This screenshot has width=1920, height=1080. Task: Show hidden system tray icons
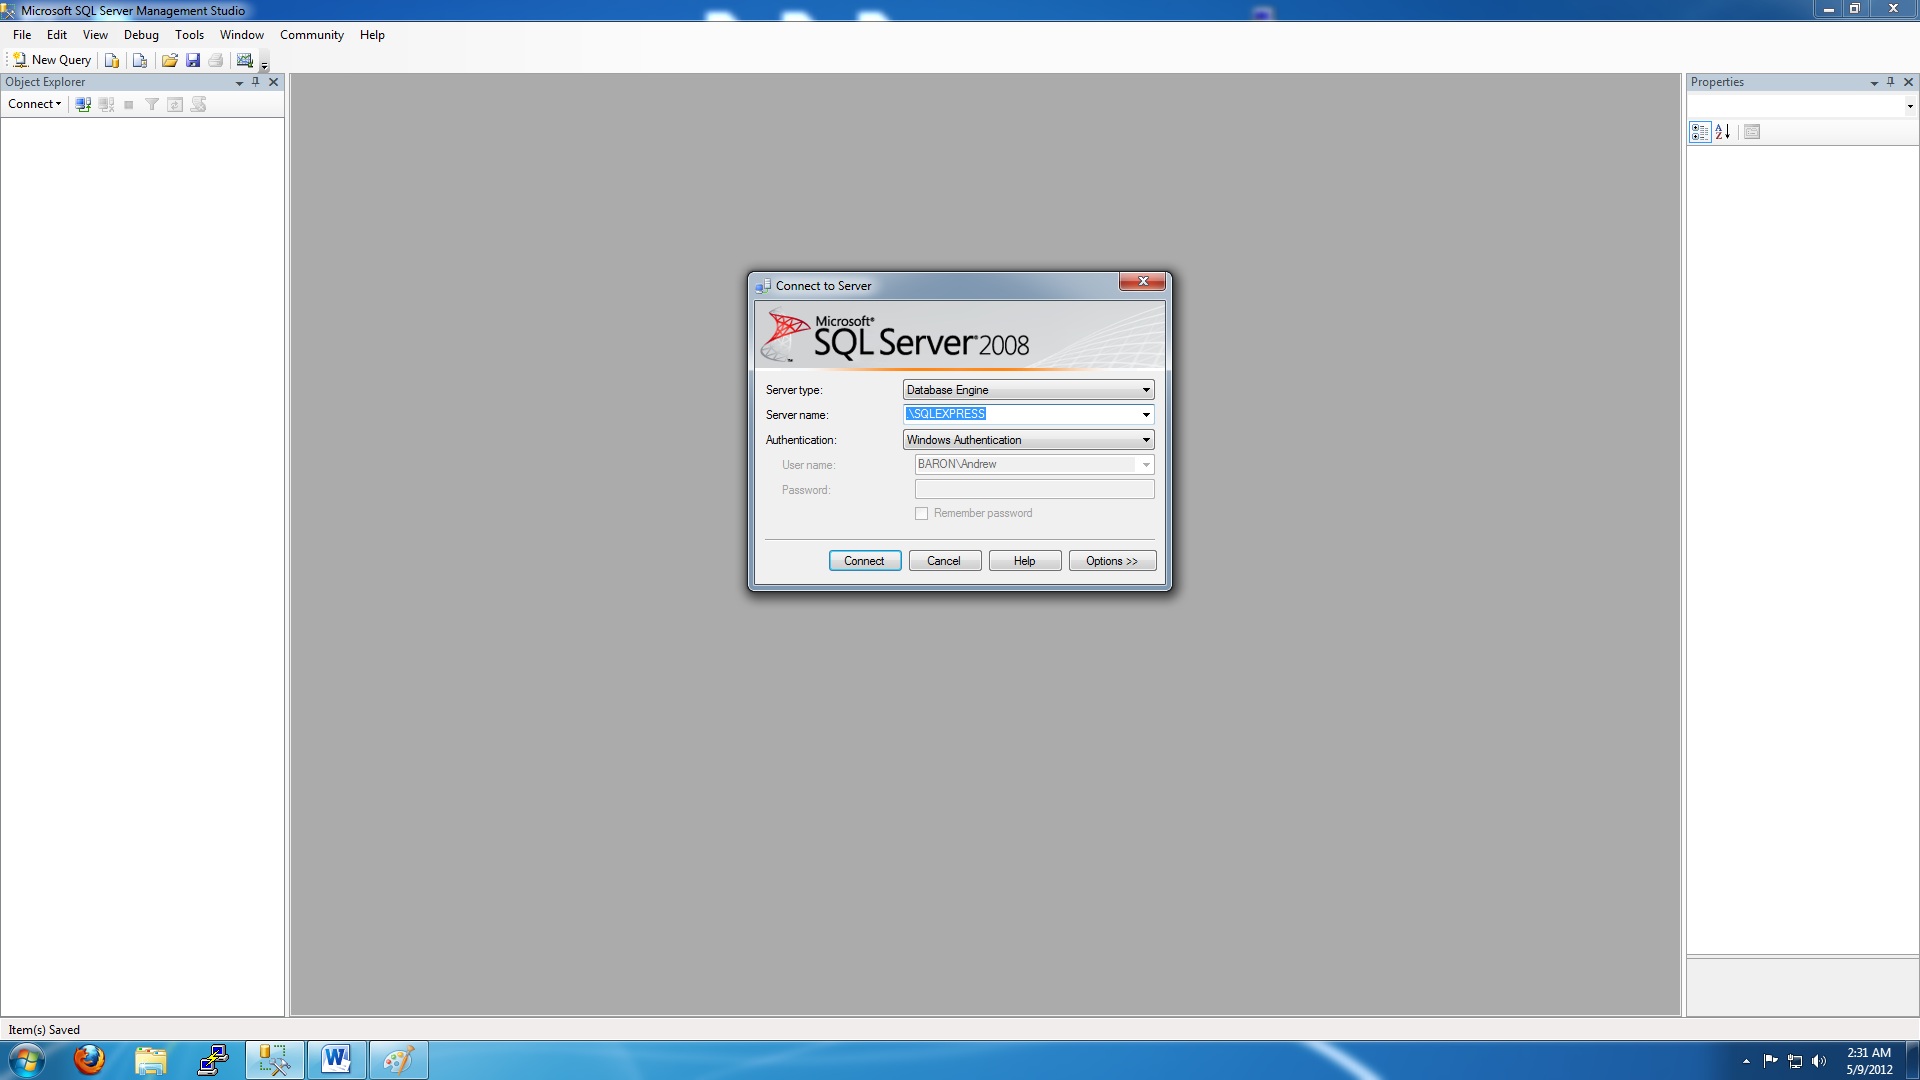1746,1061
